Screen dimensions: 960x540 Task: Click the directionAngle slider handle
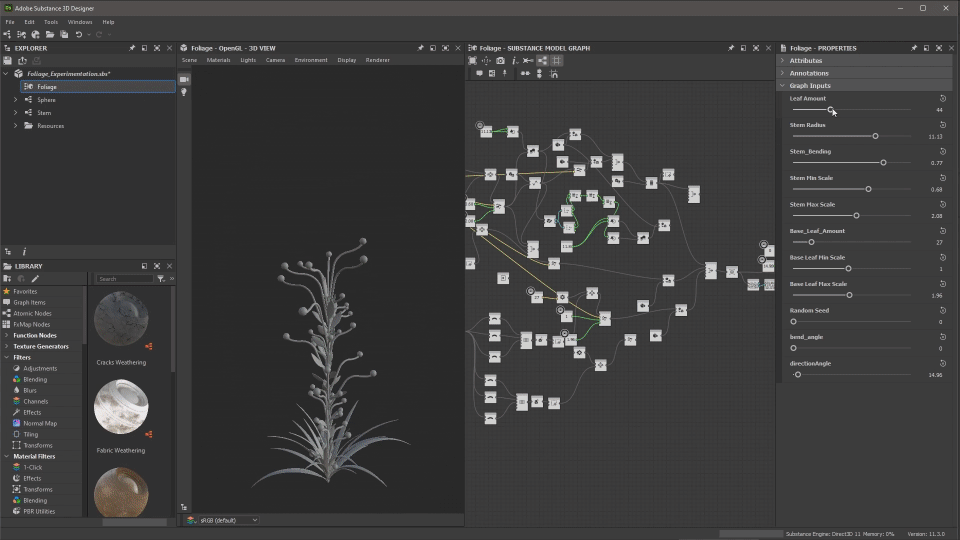(798, 375)
